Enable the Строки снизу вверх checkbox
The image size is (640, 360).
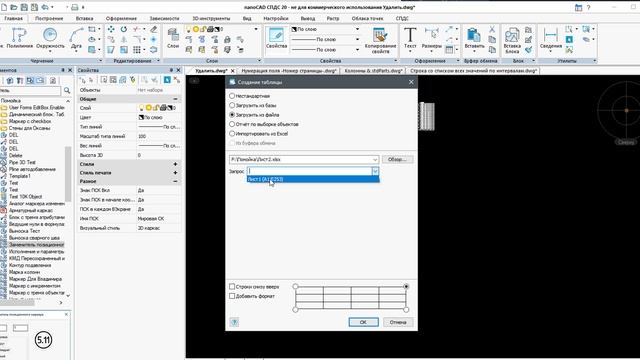tap(232, 287)
